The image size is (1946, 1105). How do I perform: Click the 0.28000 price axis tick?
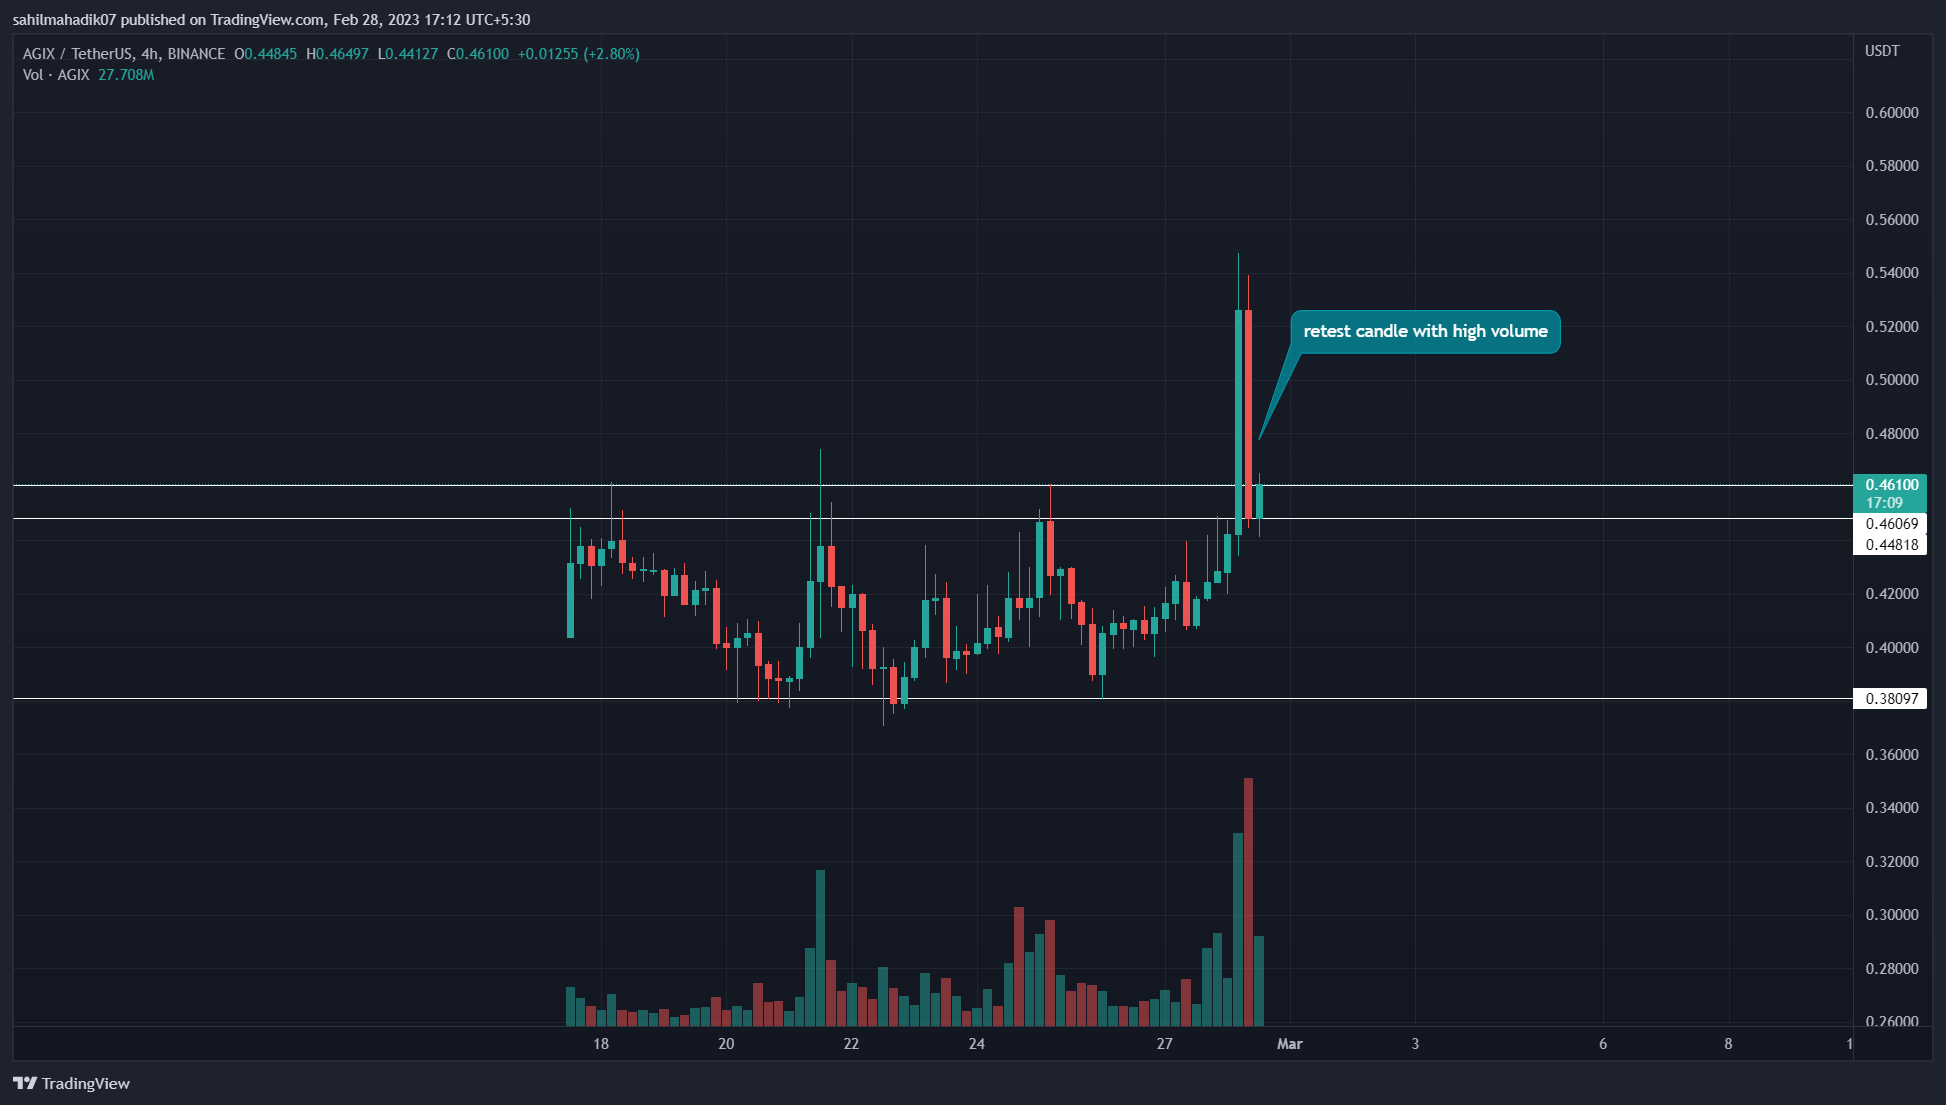[x=1892, y=968]
